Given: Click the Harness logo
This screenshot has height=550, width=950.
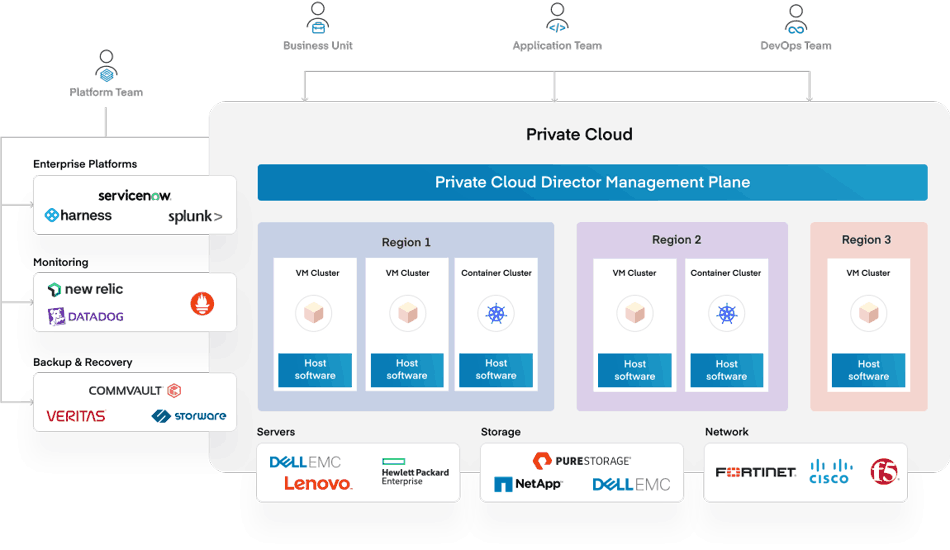Looking at the screenshot, I should (x=78, y=215).
